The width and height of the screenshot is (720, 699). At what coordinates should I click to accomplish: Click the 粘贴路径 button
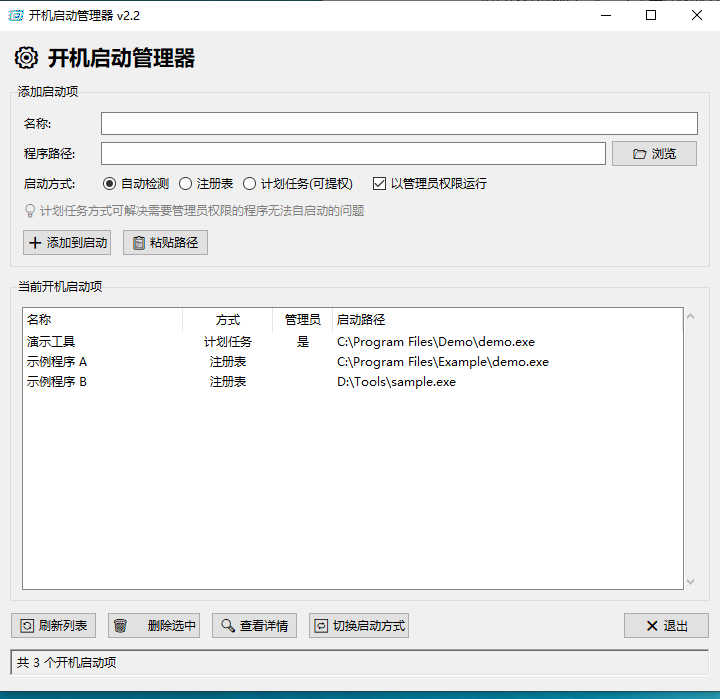165,242
